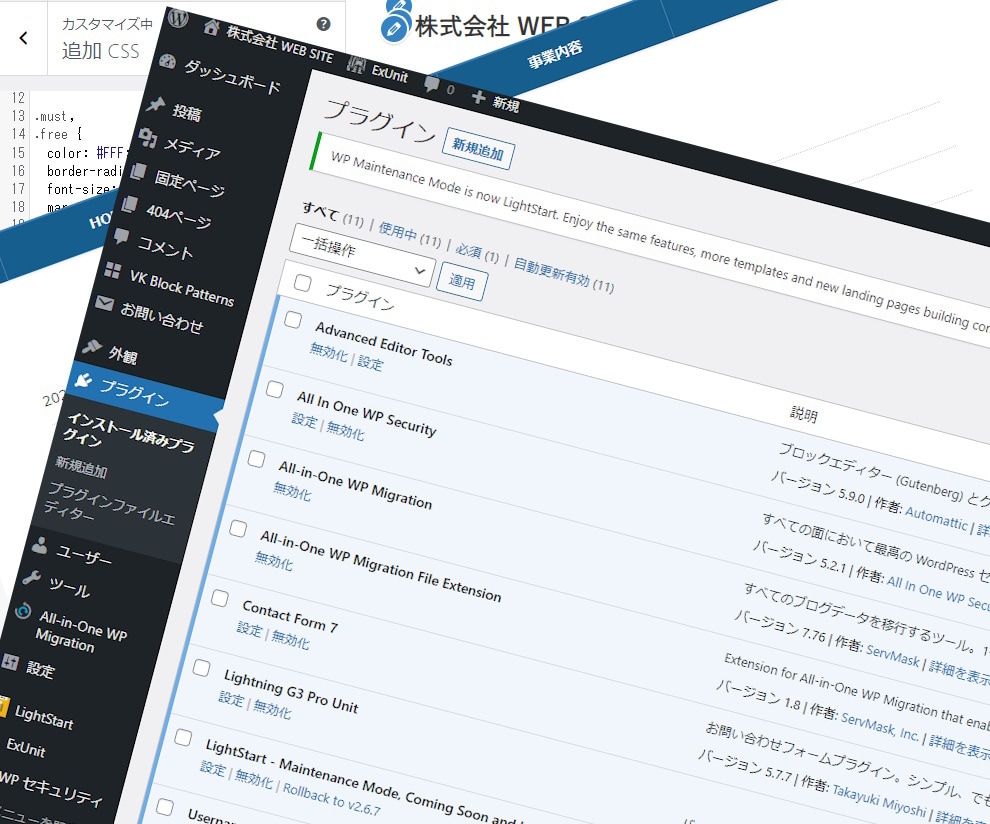This screenshot has width=990, height=824.
Task: Tick the All-in-One WP Migration plugin checkbox
Action: click(x=256, y=459)
